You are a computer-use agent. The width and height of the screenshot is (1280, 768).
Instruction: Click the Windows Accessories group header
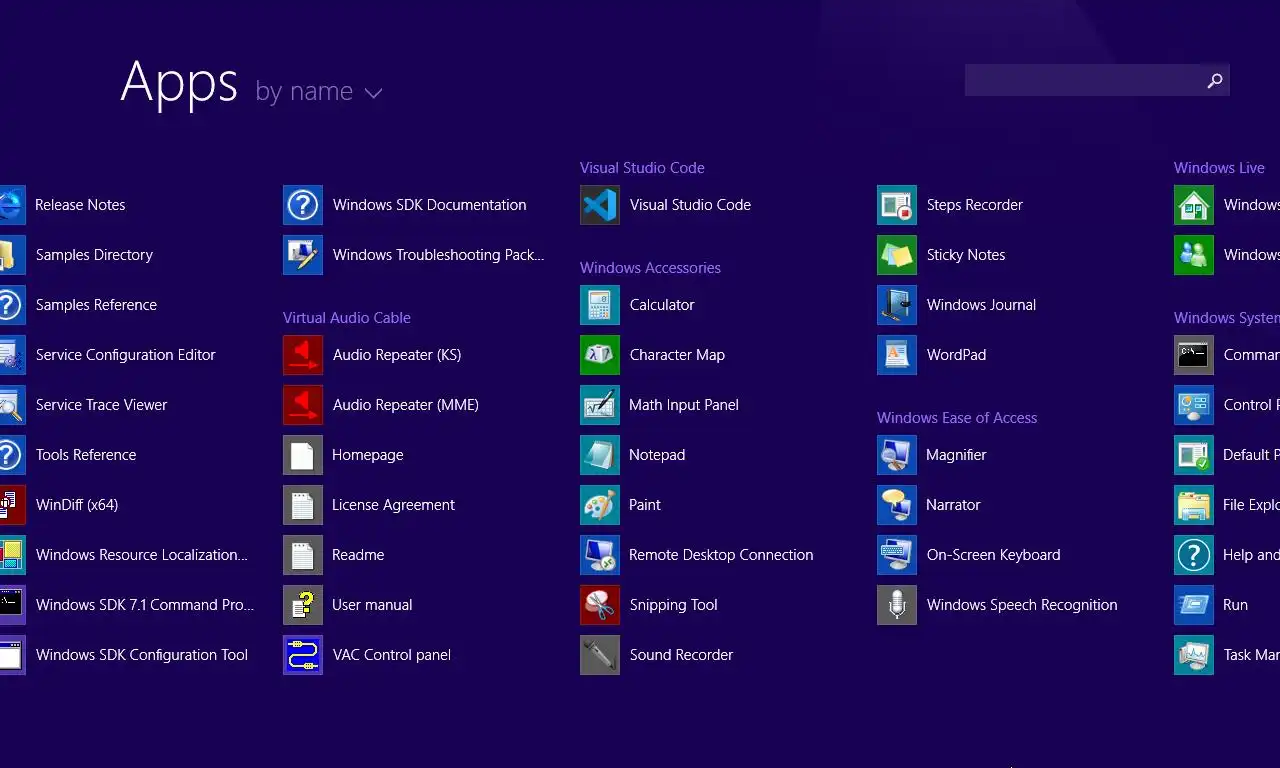point(650,268)
